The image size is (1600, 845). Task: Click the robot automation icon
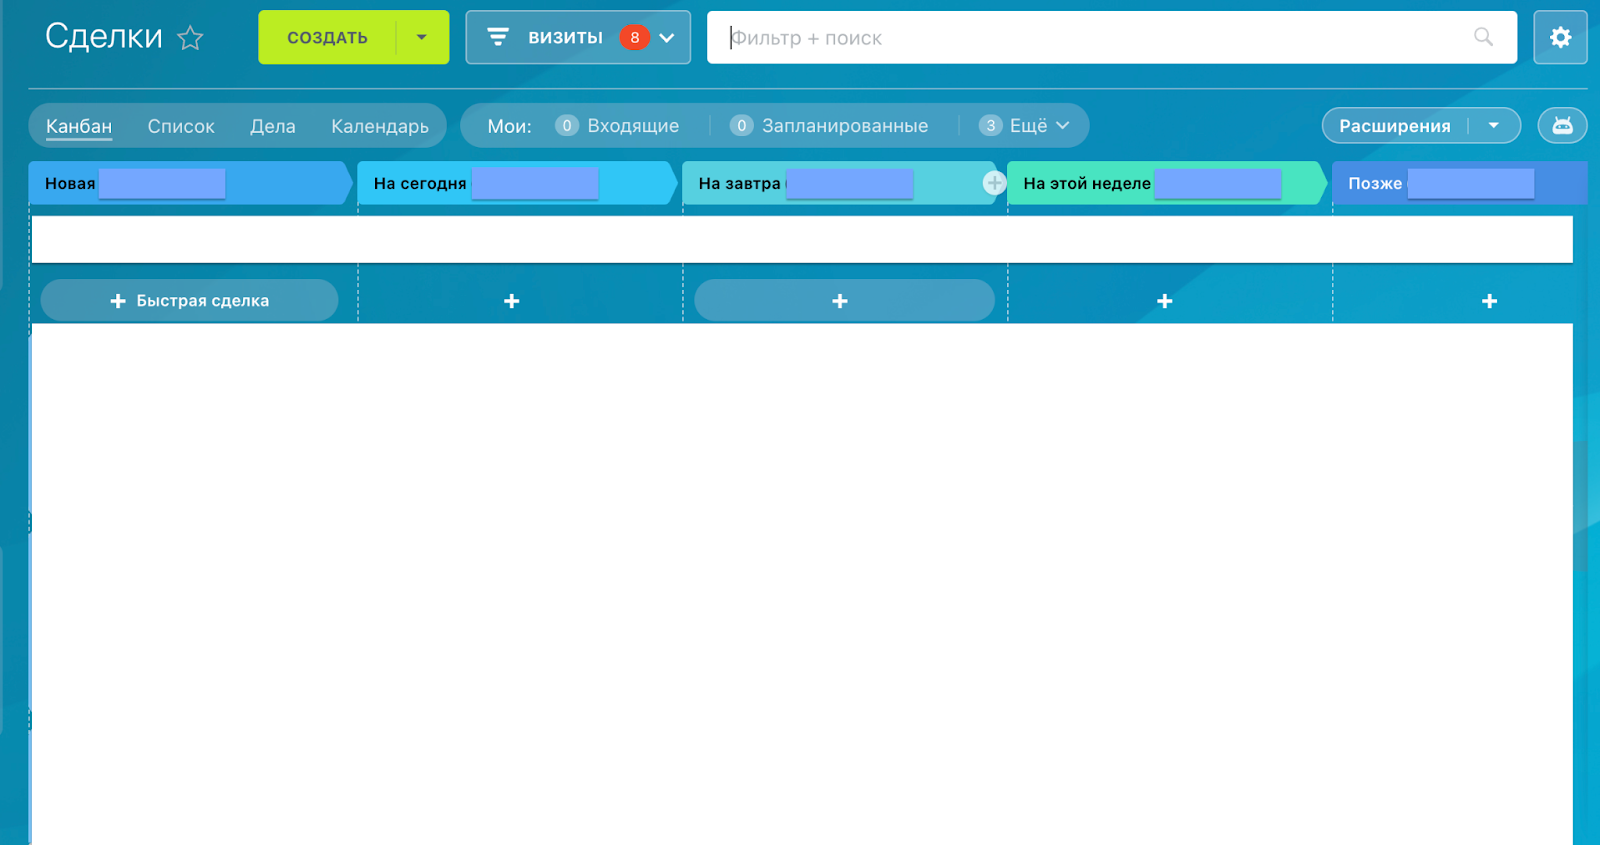[1562, 126]
